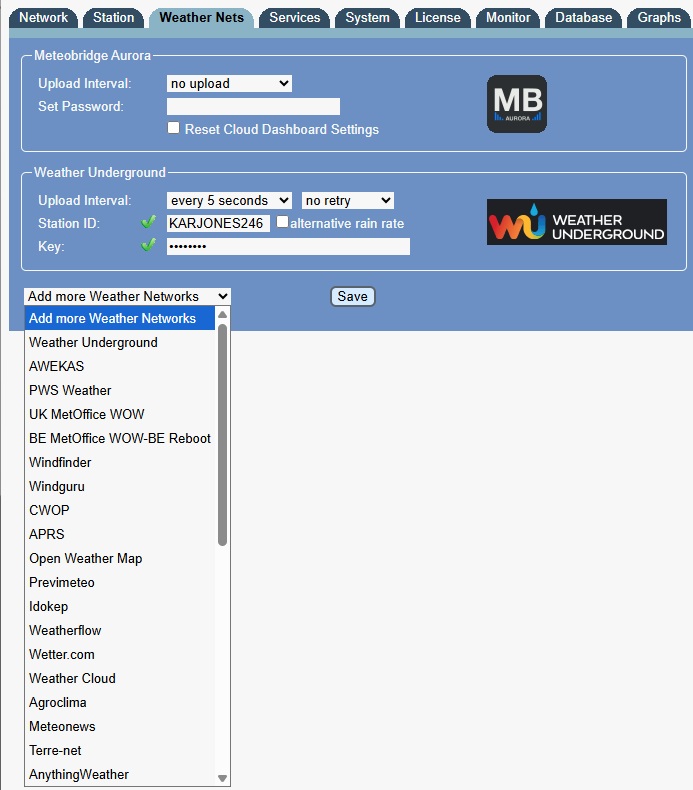This screenshot has width=693, height=790.
Task: Open the 'every 5 seconds' interval dropdown
Action: coord(229,201)
